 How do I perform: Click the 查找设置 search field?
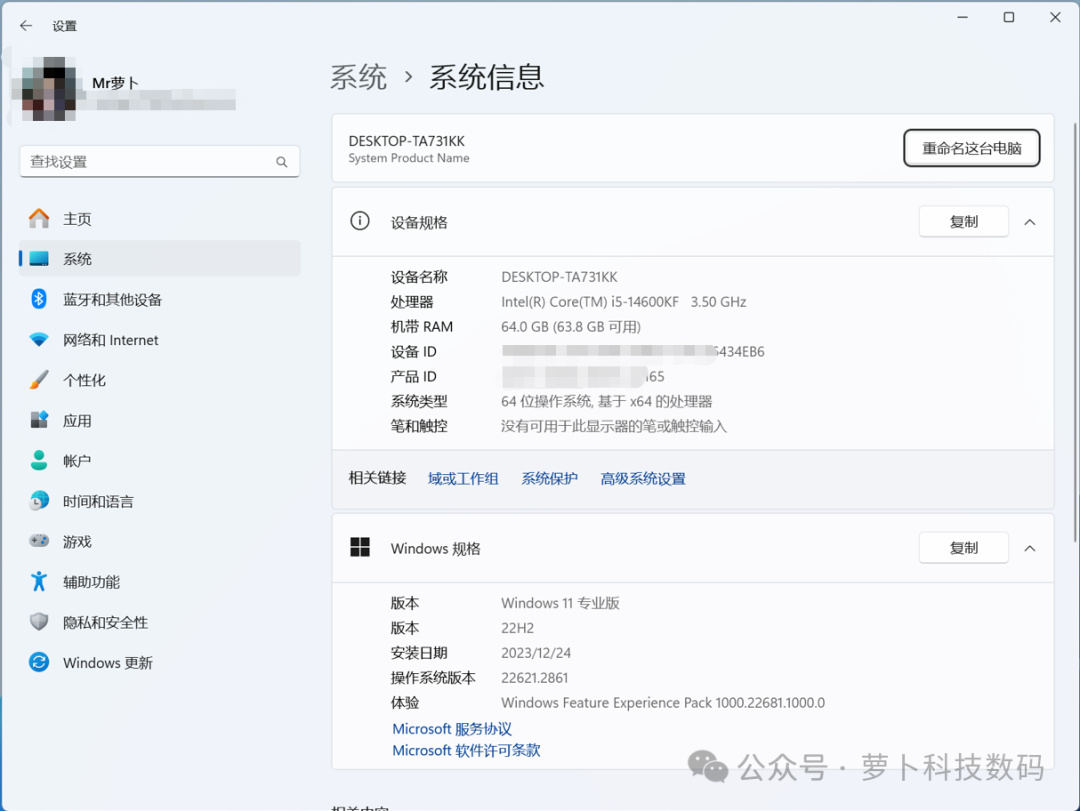[160, 162]
